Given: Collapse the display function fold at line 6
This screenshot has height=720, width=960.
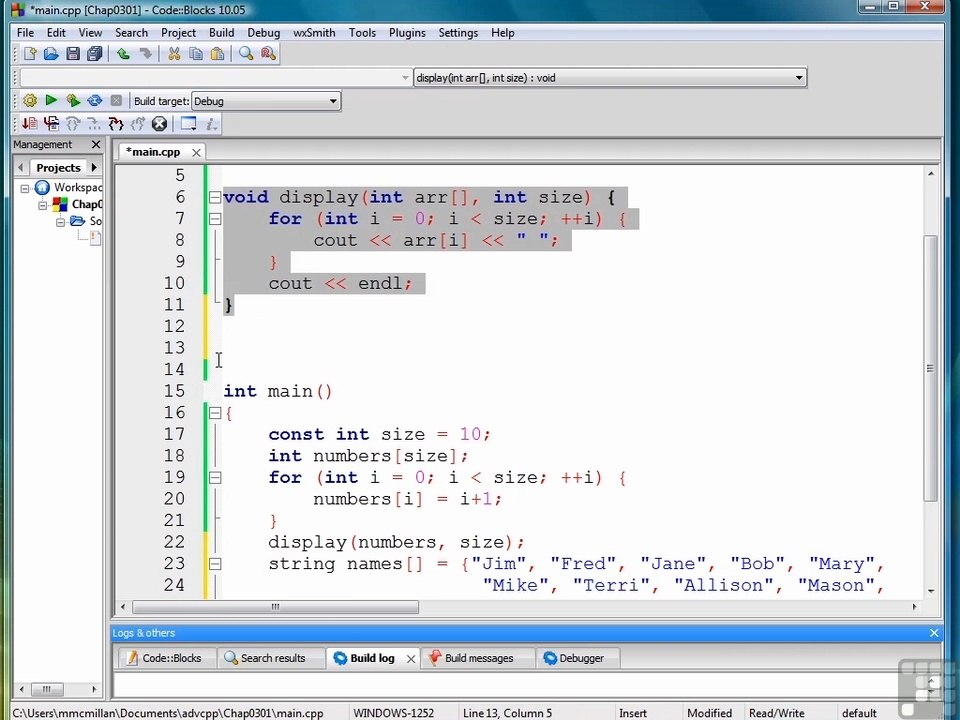Looking at the screenshot, I should [x=215, y=197].
